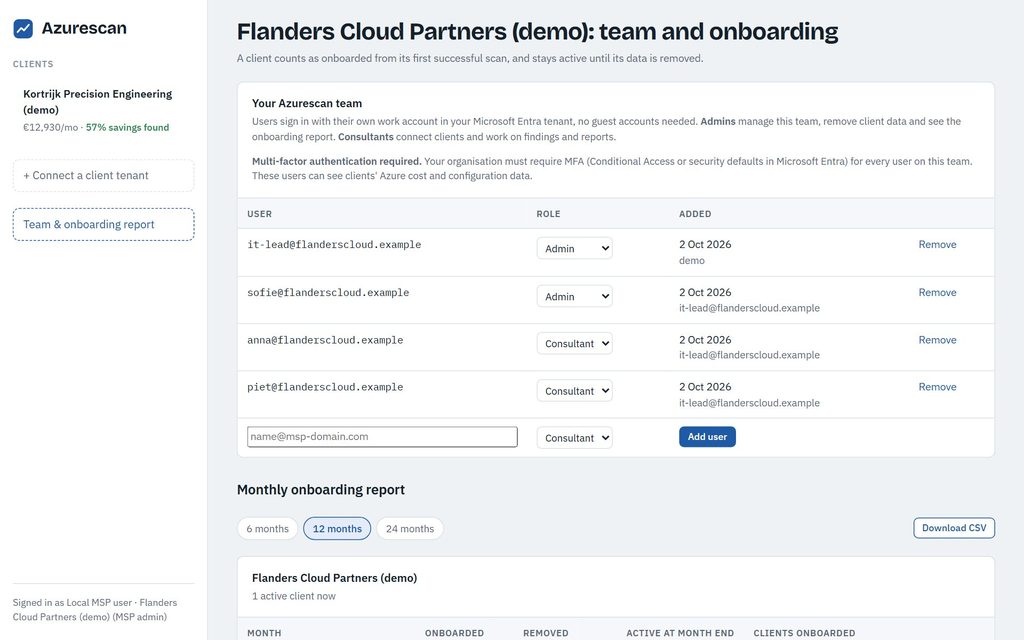
Task: Click the ADDED column header
Action: coord(695,214)
